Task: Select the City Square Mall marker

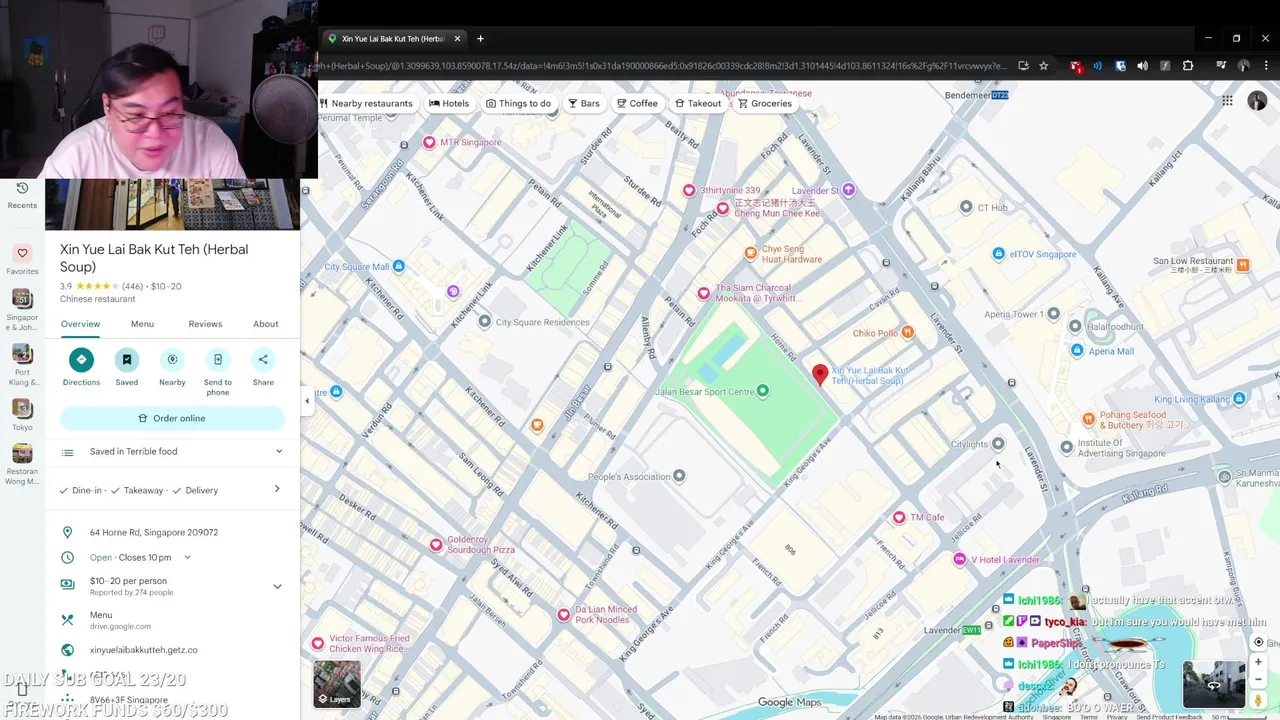Action: pyautogui.click(x=398, y=266)
